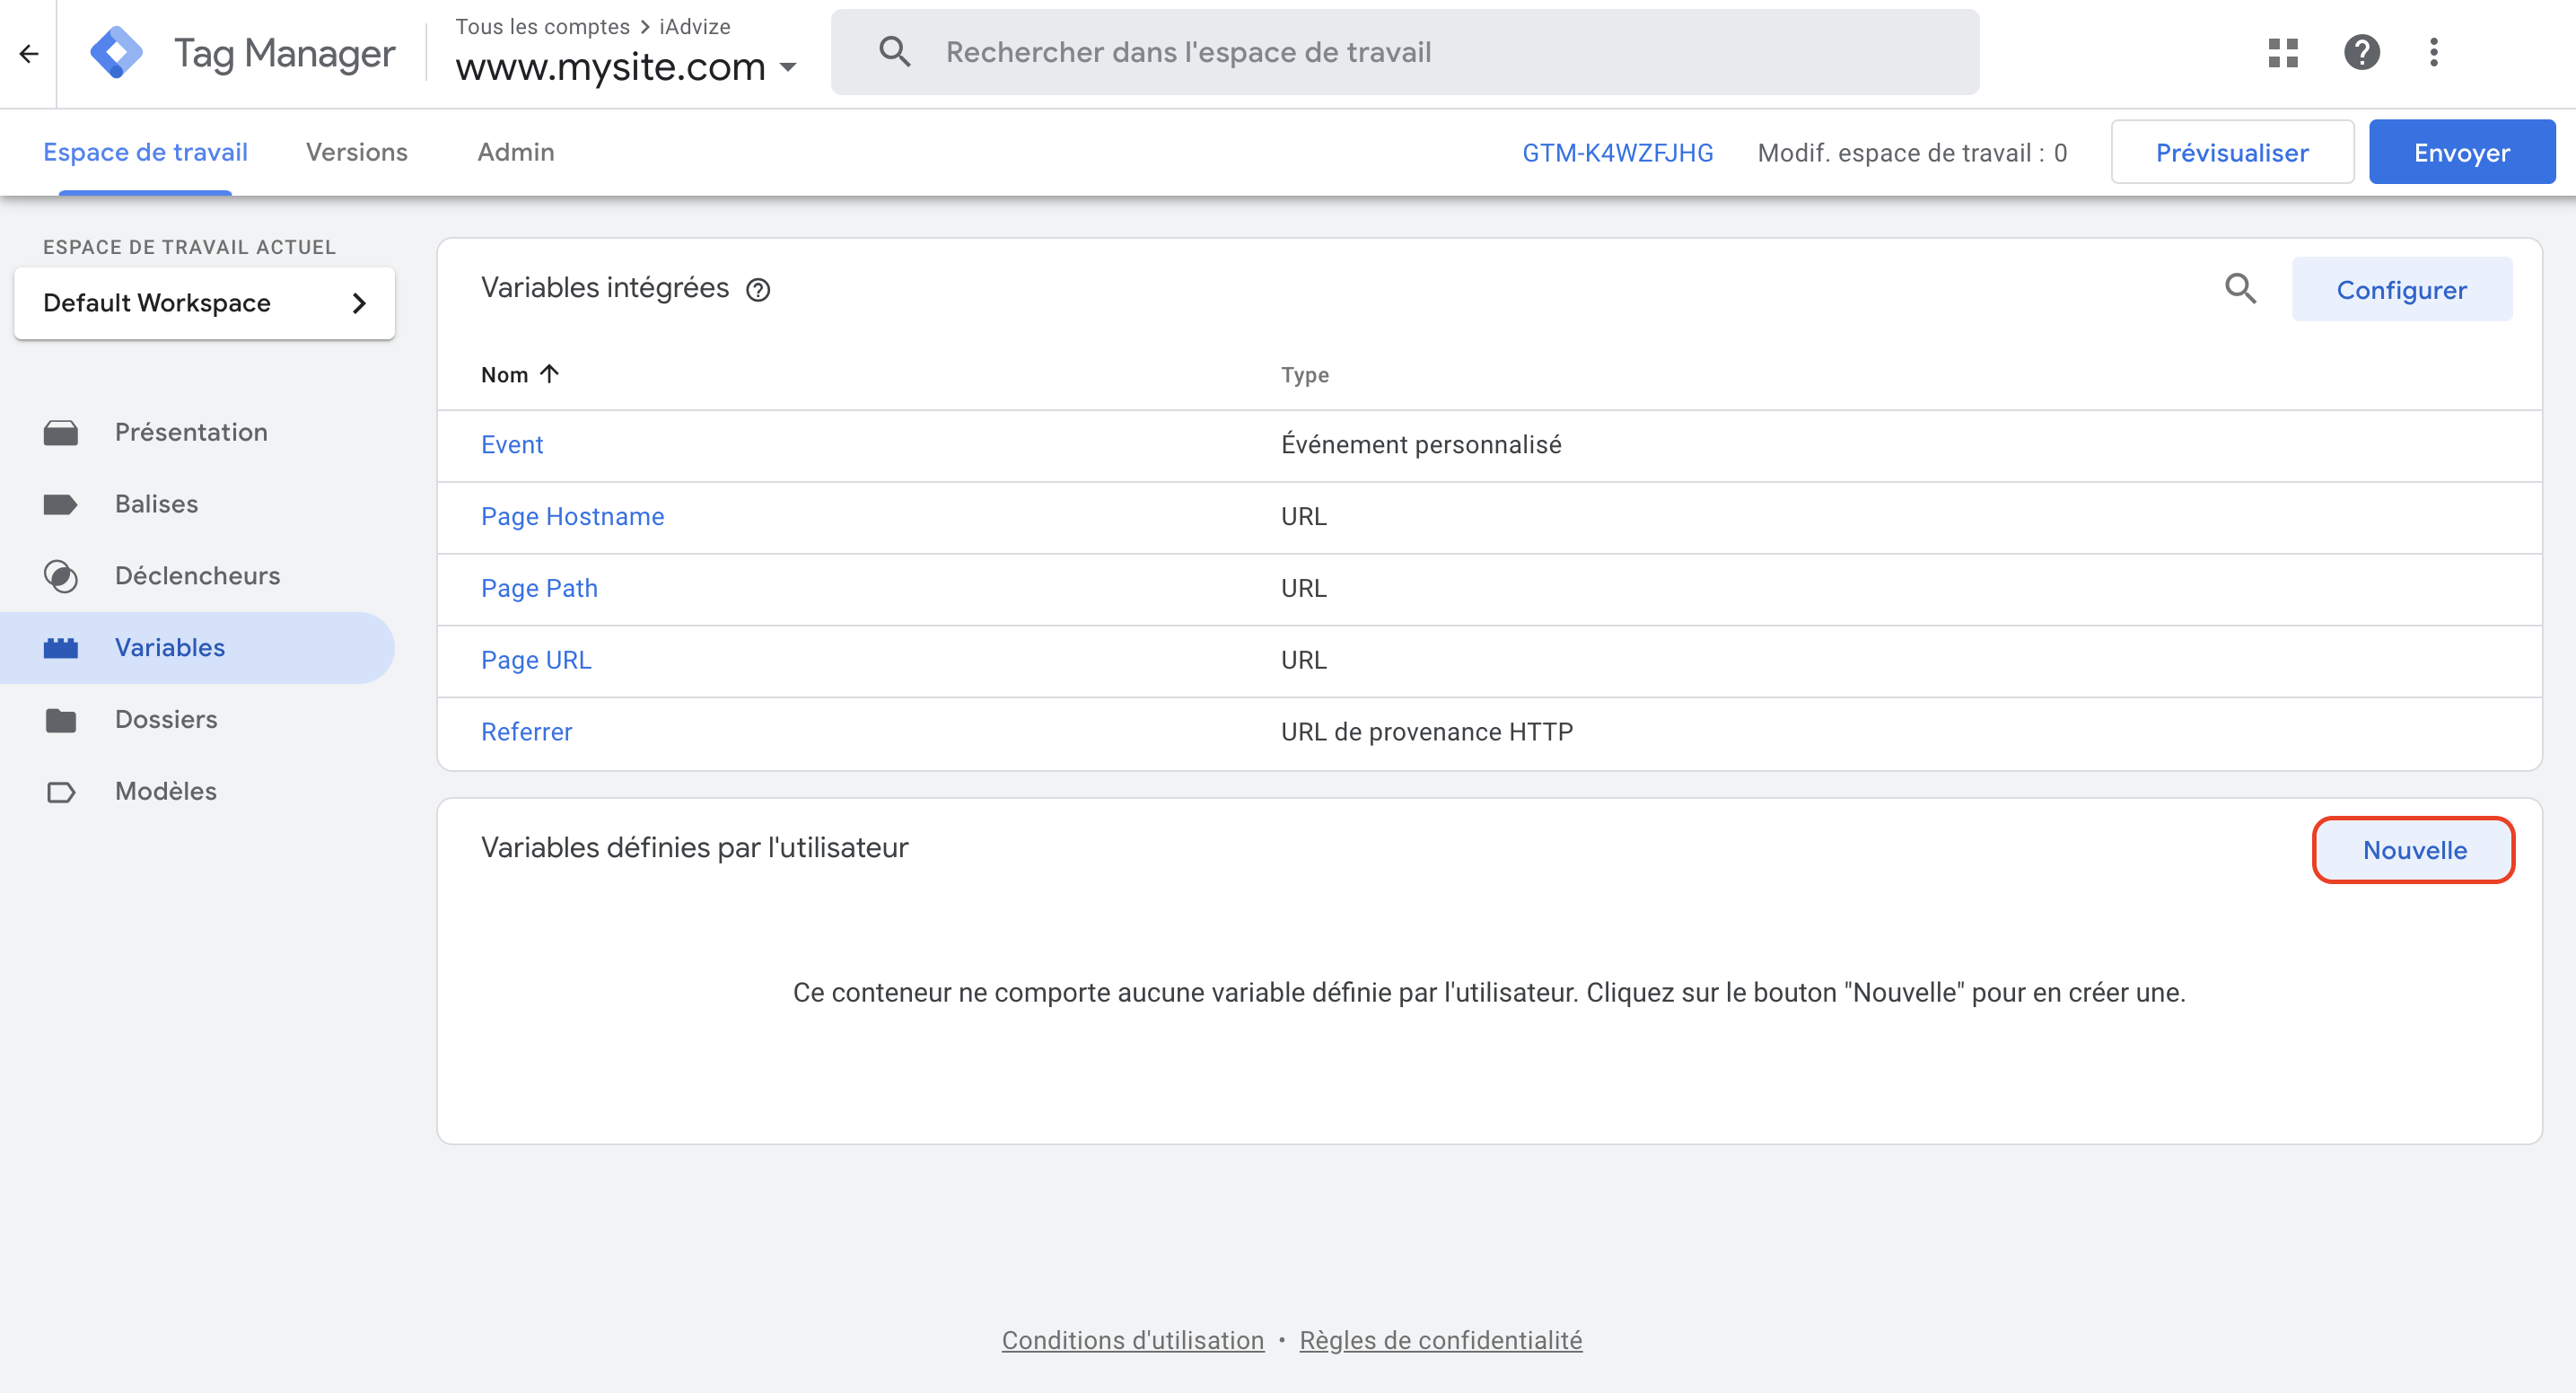Click the Nouvelle button

click(x=2413, y=850)
